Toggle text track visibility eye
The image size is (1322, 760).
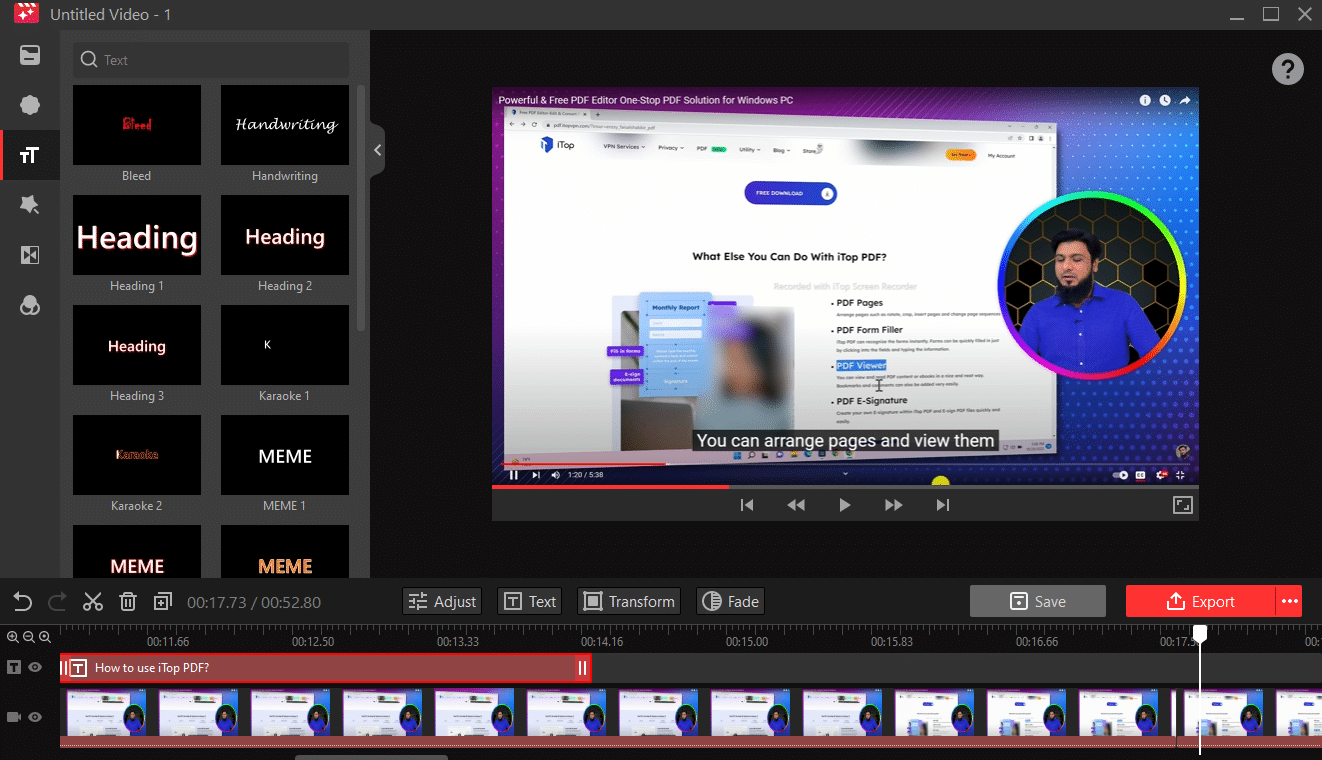click(35, 667)
